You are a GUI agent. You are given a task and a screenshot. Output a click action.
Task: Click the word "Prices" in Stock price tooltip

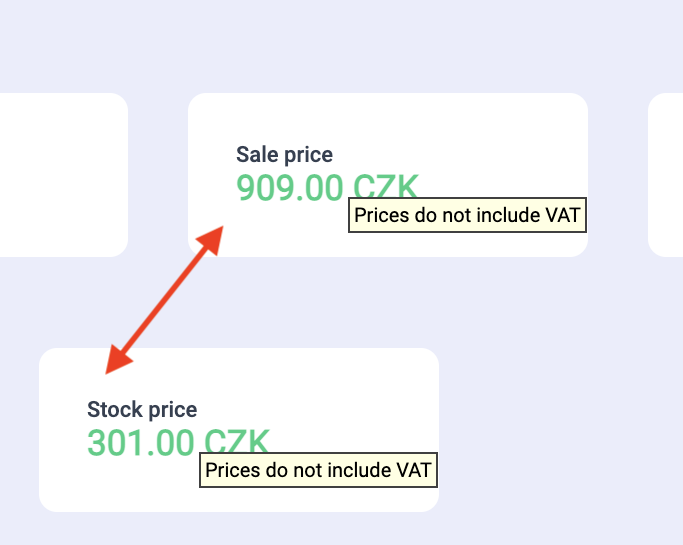point(230,470)
